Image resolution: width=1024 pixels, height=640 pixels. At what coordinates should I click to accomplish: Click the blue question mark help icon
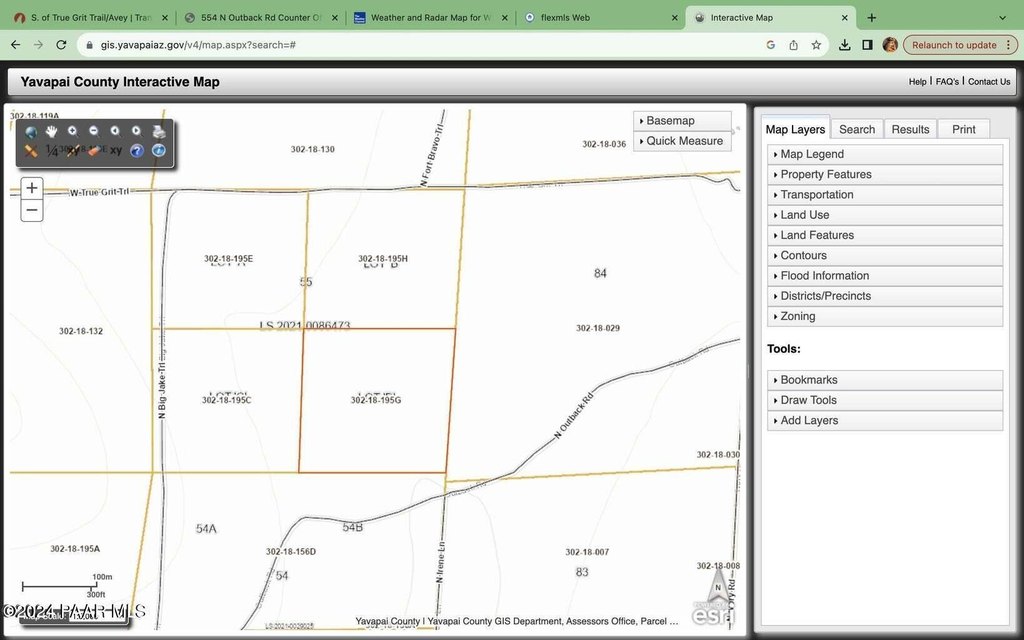pyautogui.click(x=137, y=151)
